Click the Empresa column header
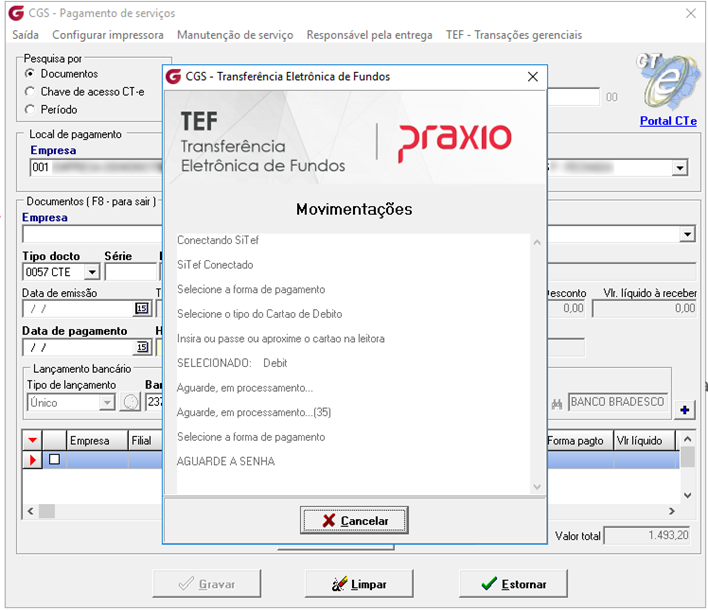Viewport: 708px width, 610px height. click(x=97, y=440)
